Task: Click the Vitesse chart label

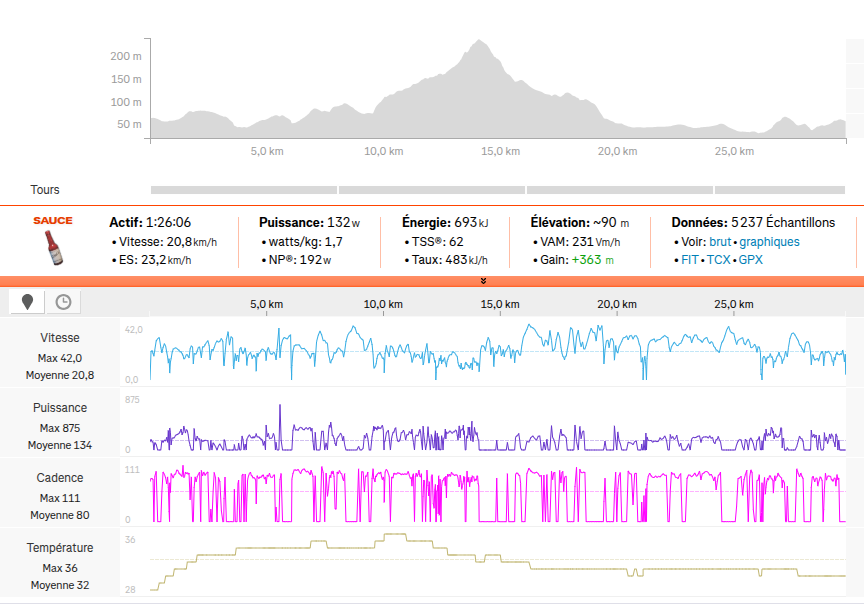Action: tap(60, 338)
